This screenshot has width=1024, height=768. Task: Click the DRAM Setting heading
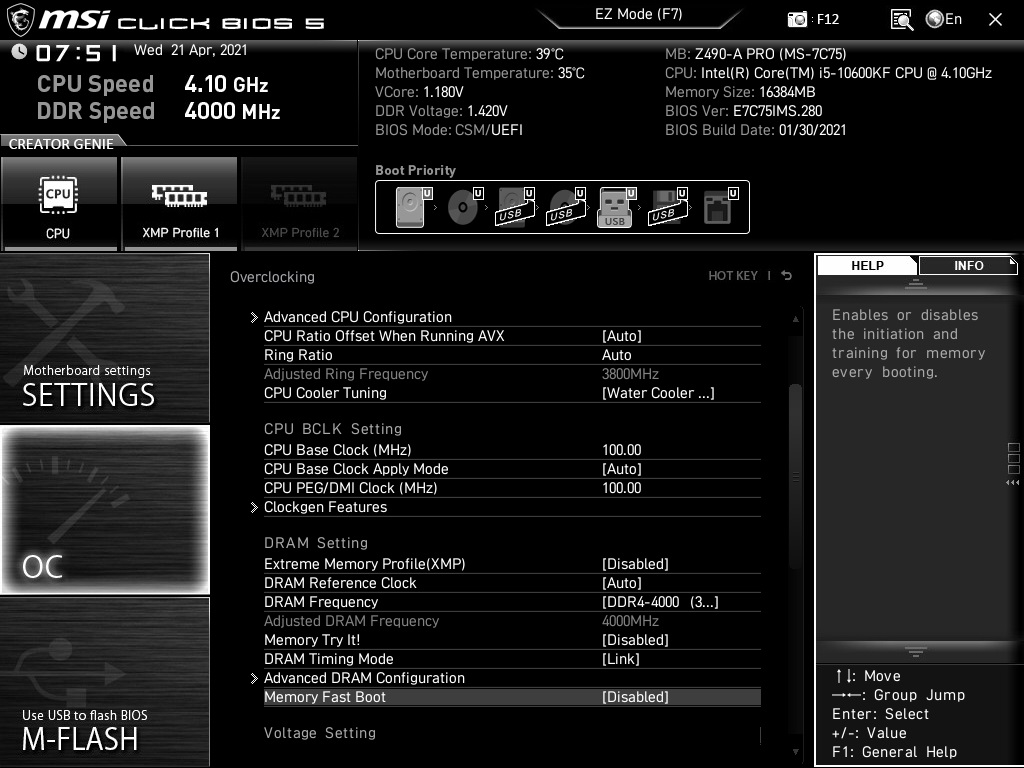[316, 543]
